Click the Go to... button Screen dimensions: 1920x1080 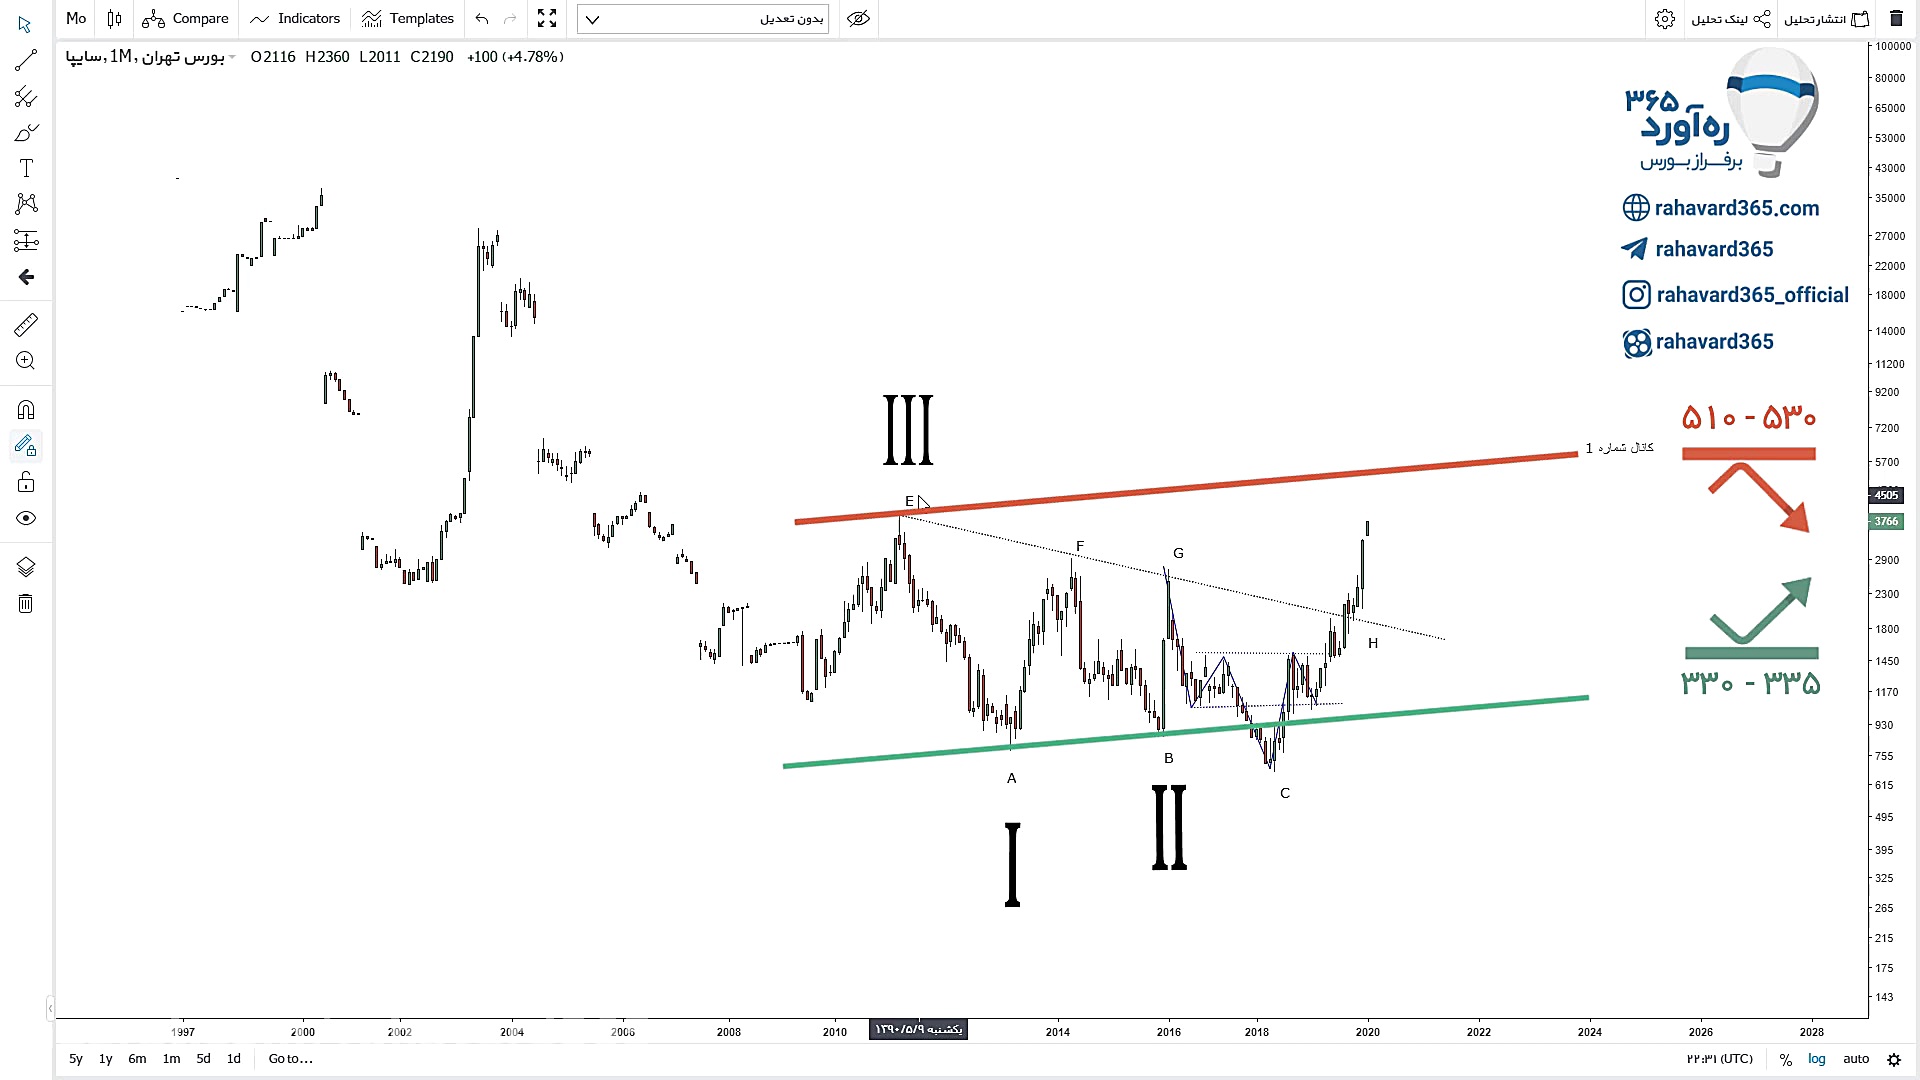pos(290,1059)
